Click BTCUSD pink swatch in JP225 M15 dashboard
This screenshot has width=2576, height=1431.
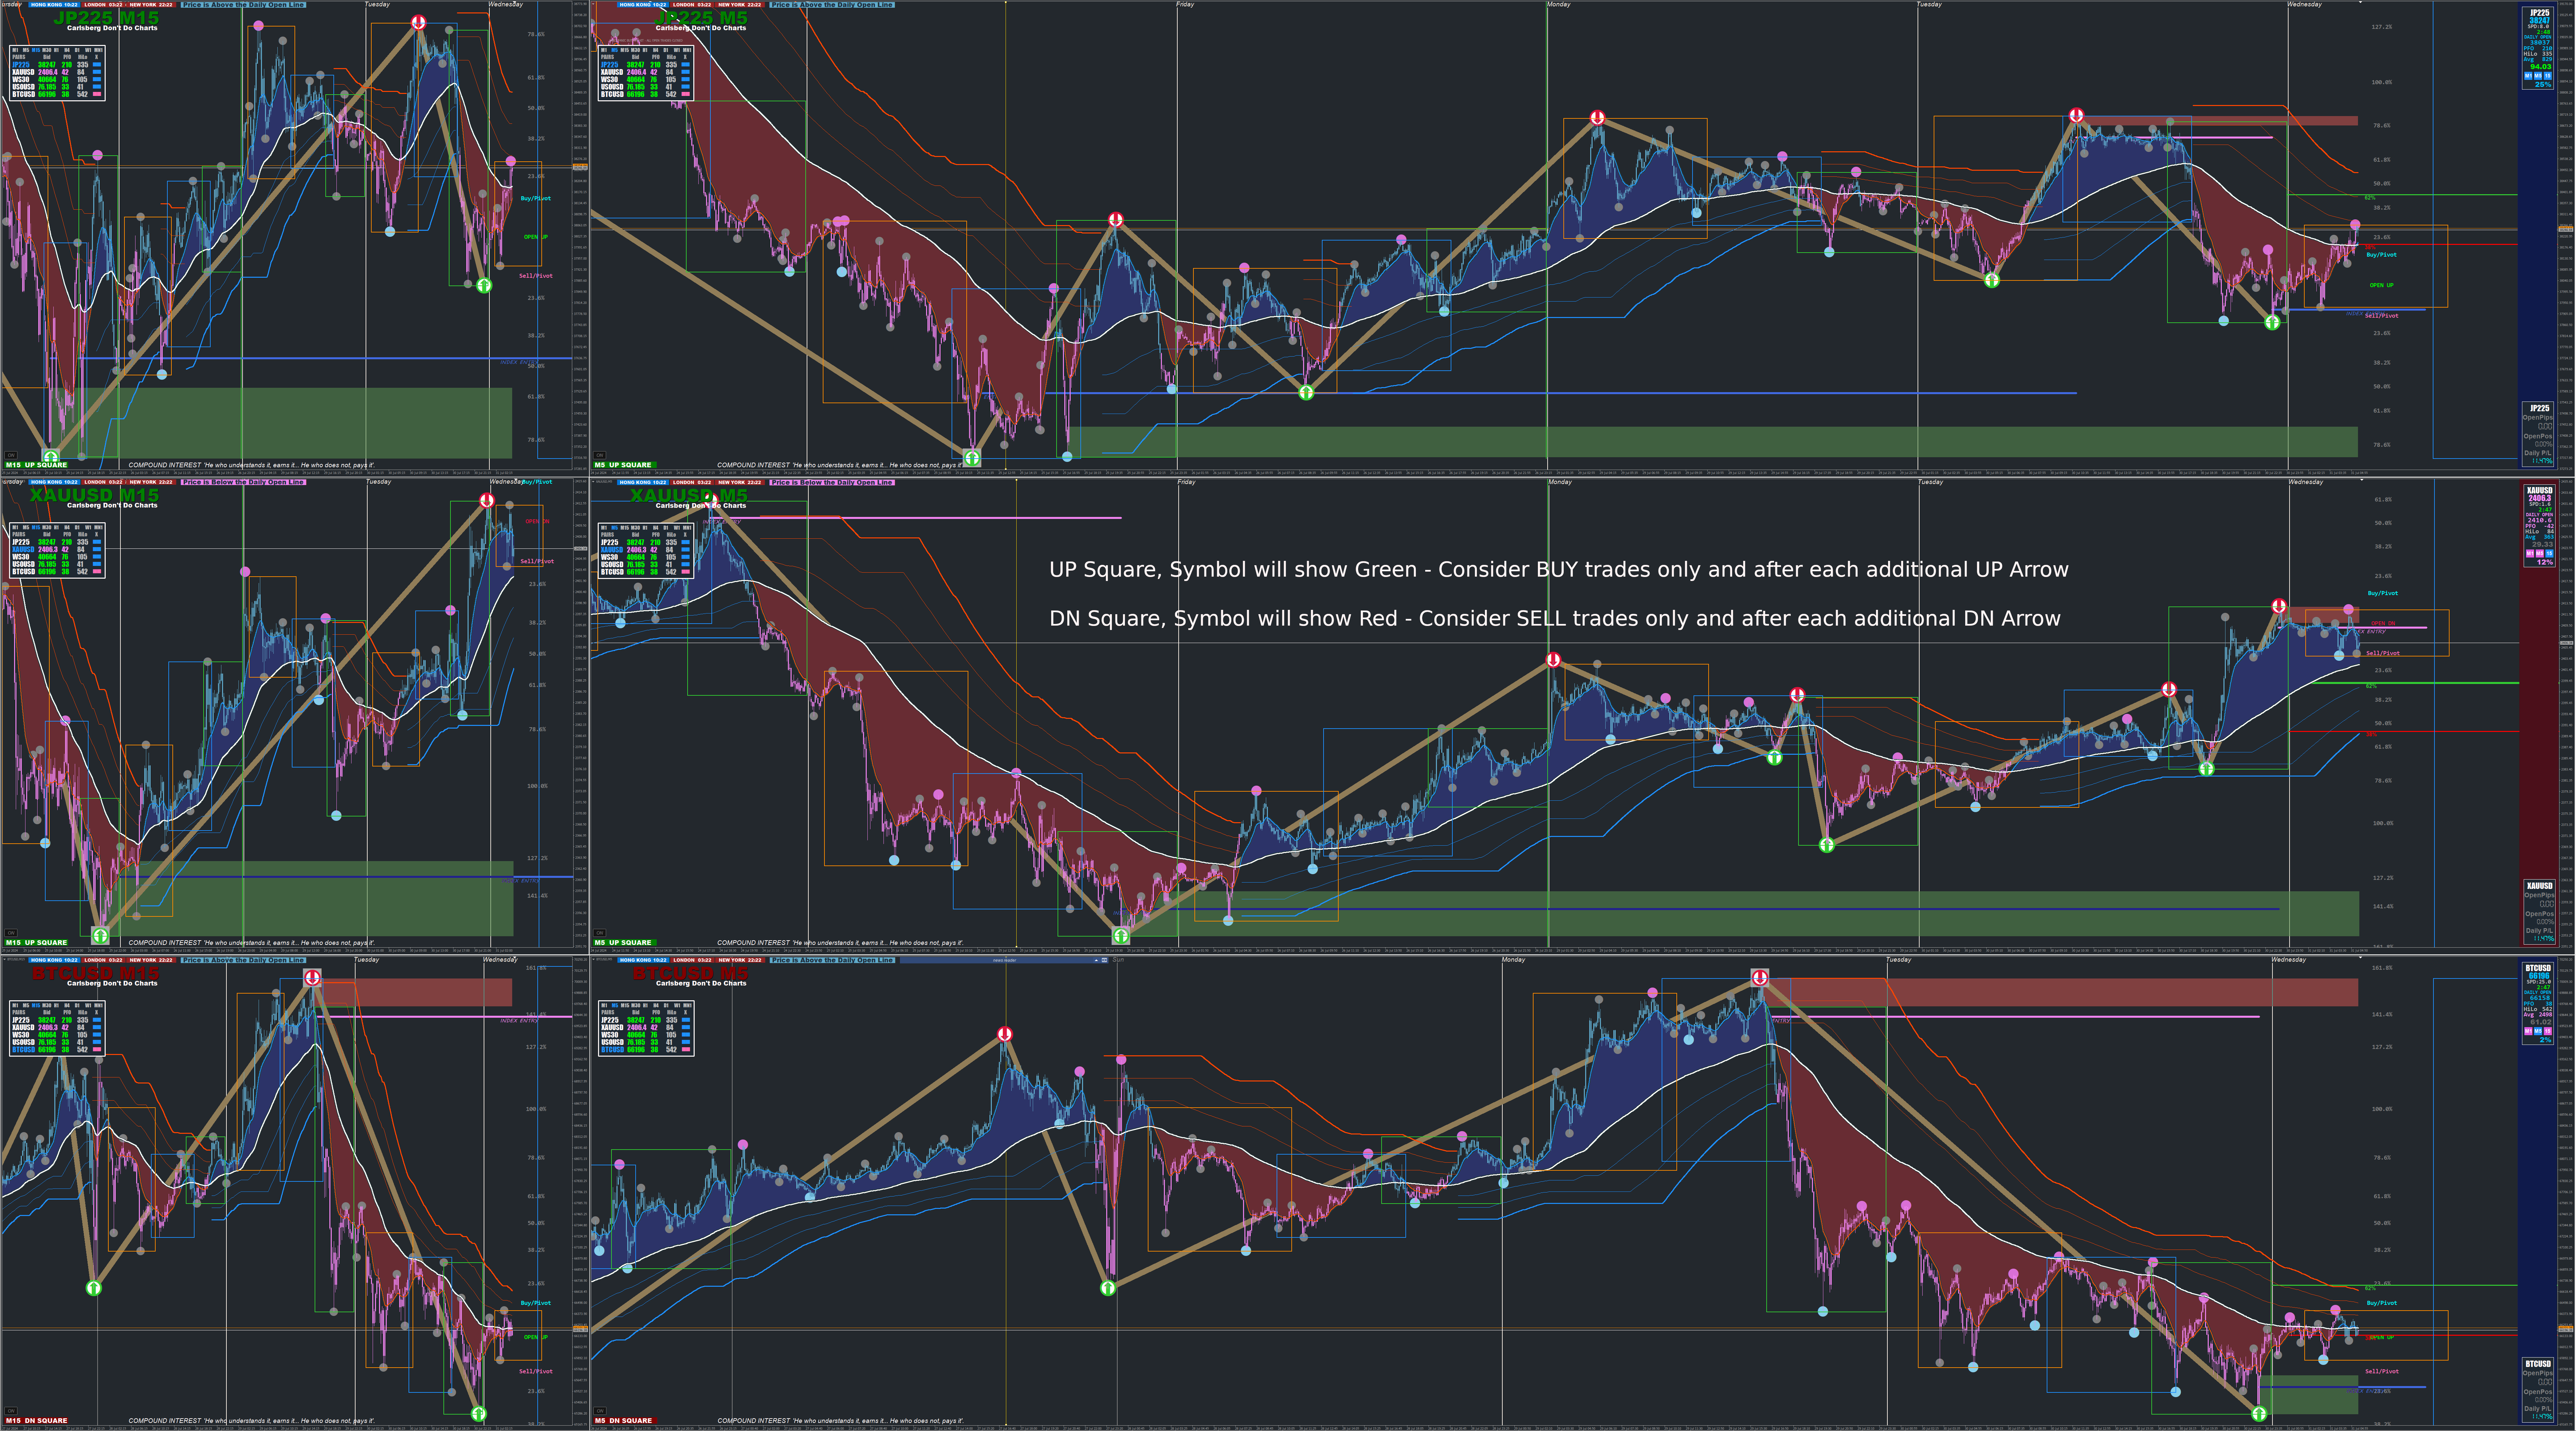(97, 94)
